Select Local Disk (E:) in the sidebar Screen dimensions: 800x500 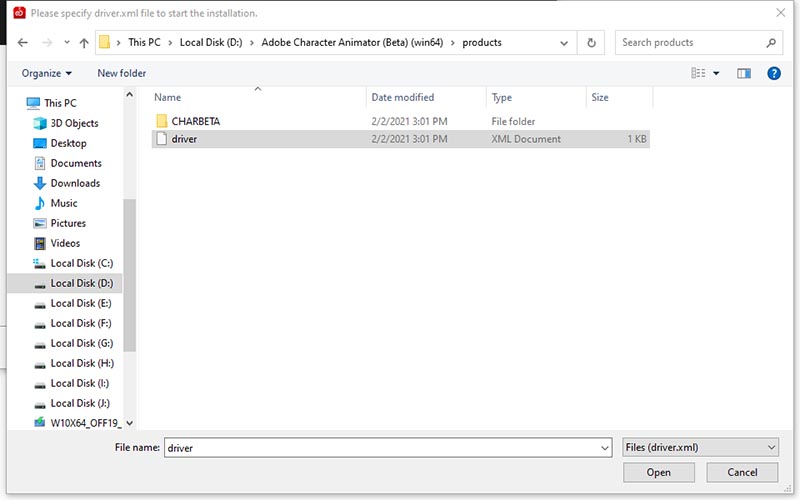pyautogui.click(x=81, y=303)
